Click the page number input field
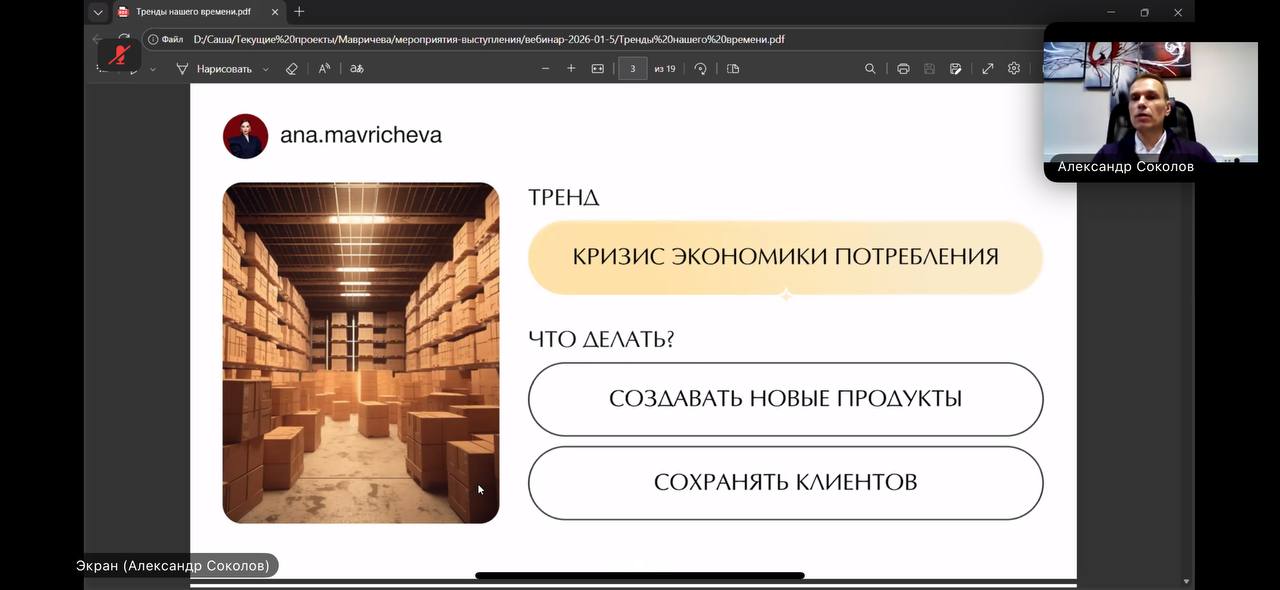This screenshot has height=590, width=1280. 632,69
